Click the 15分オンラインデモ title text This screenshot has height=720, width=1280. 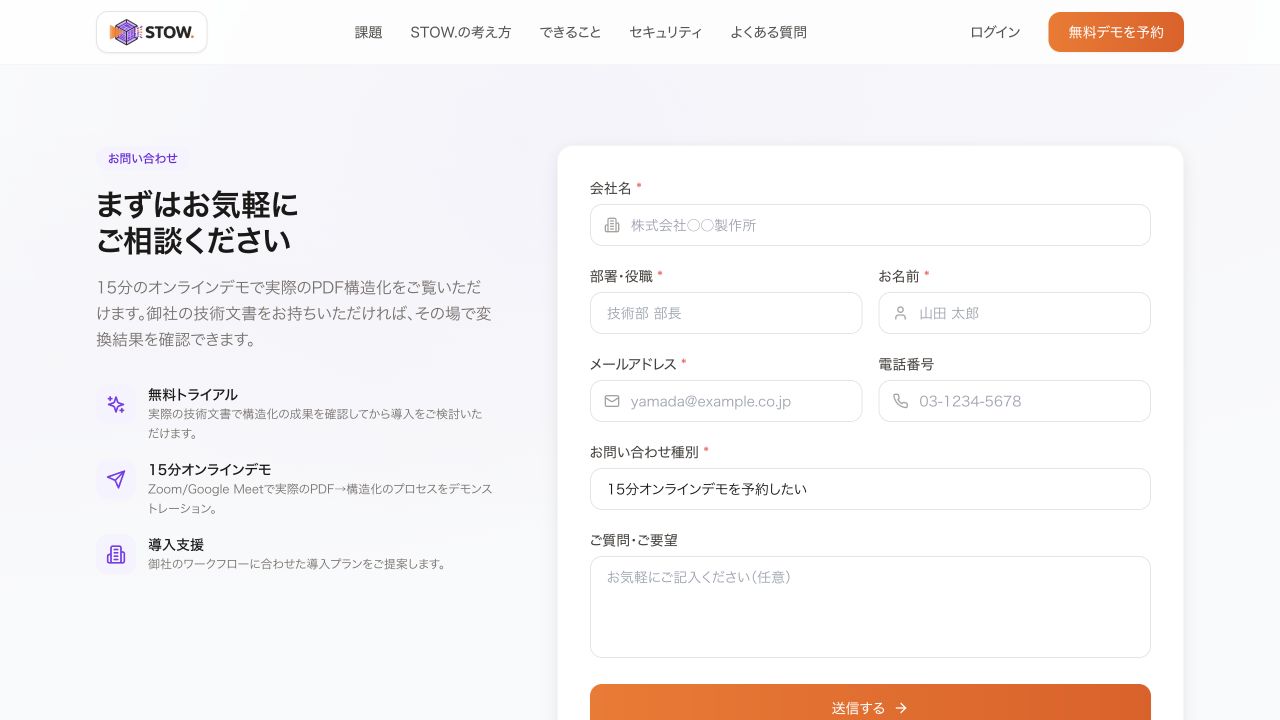tap(210, 469)
